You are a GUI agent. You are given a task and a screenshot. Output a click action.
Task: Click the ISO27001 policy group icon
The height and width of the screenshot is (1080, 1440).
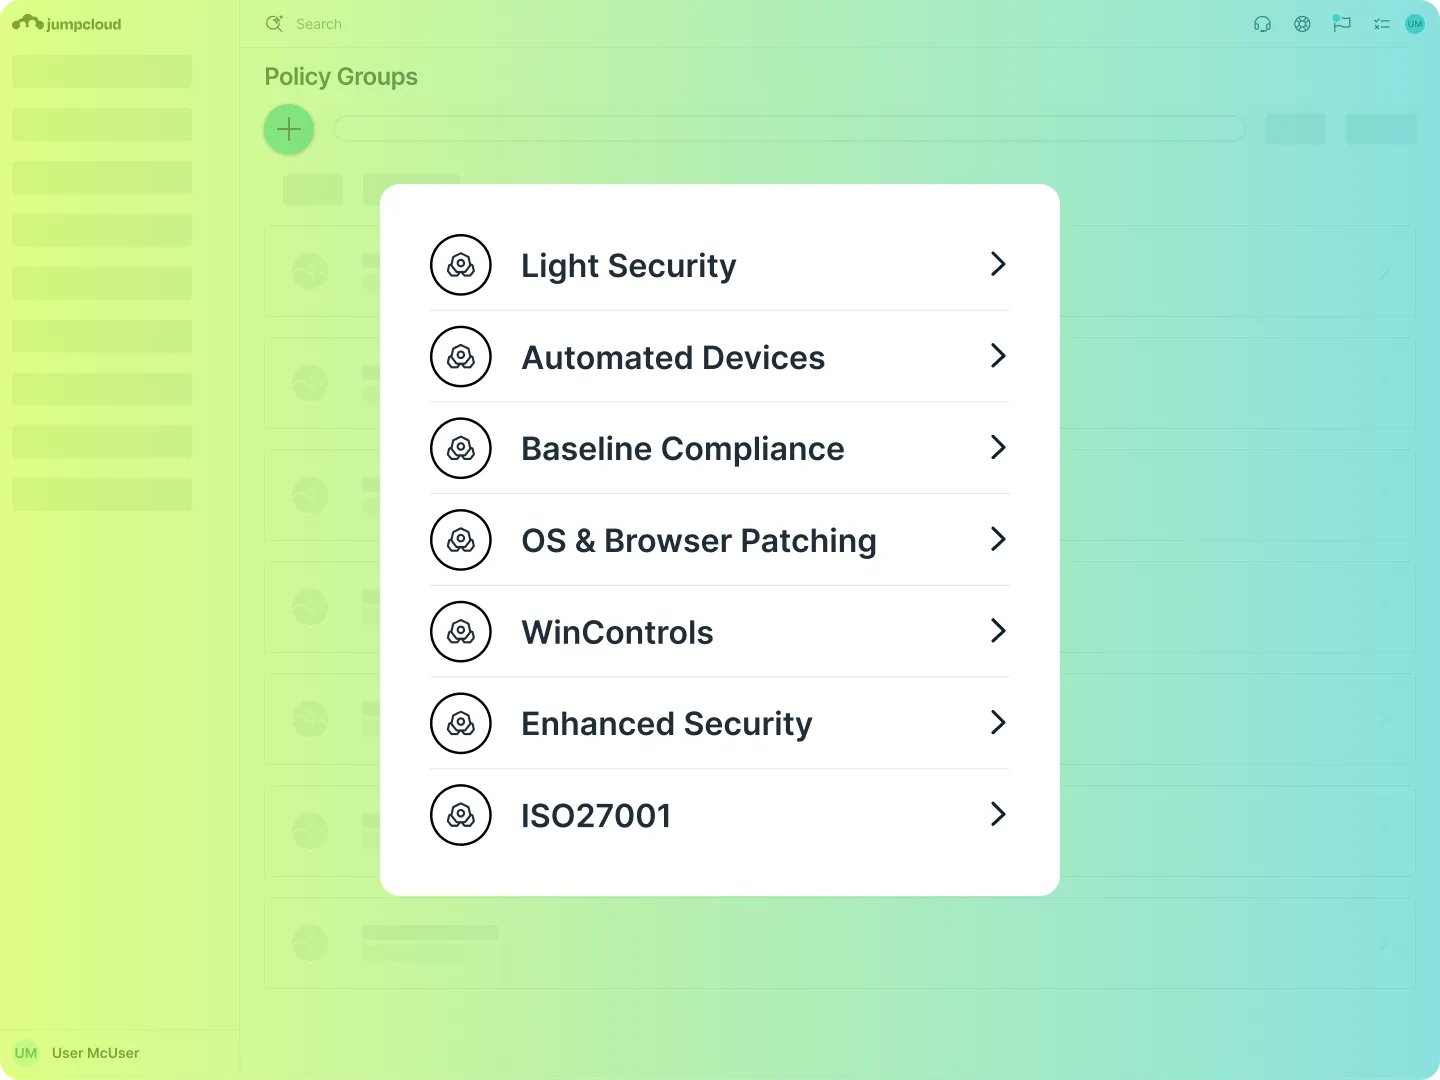461,815
